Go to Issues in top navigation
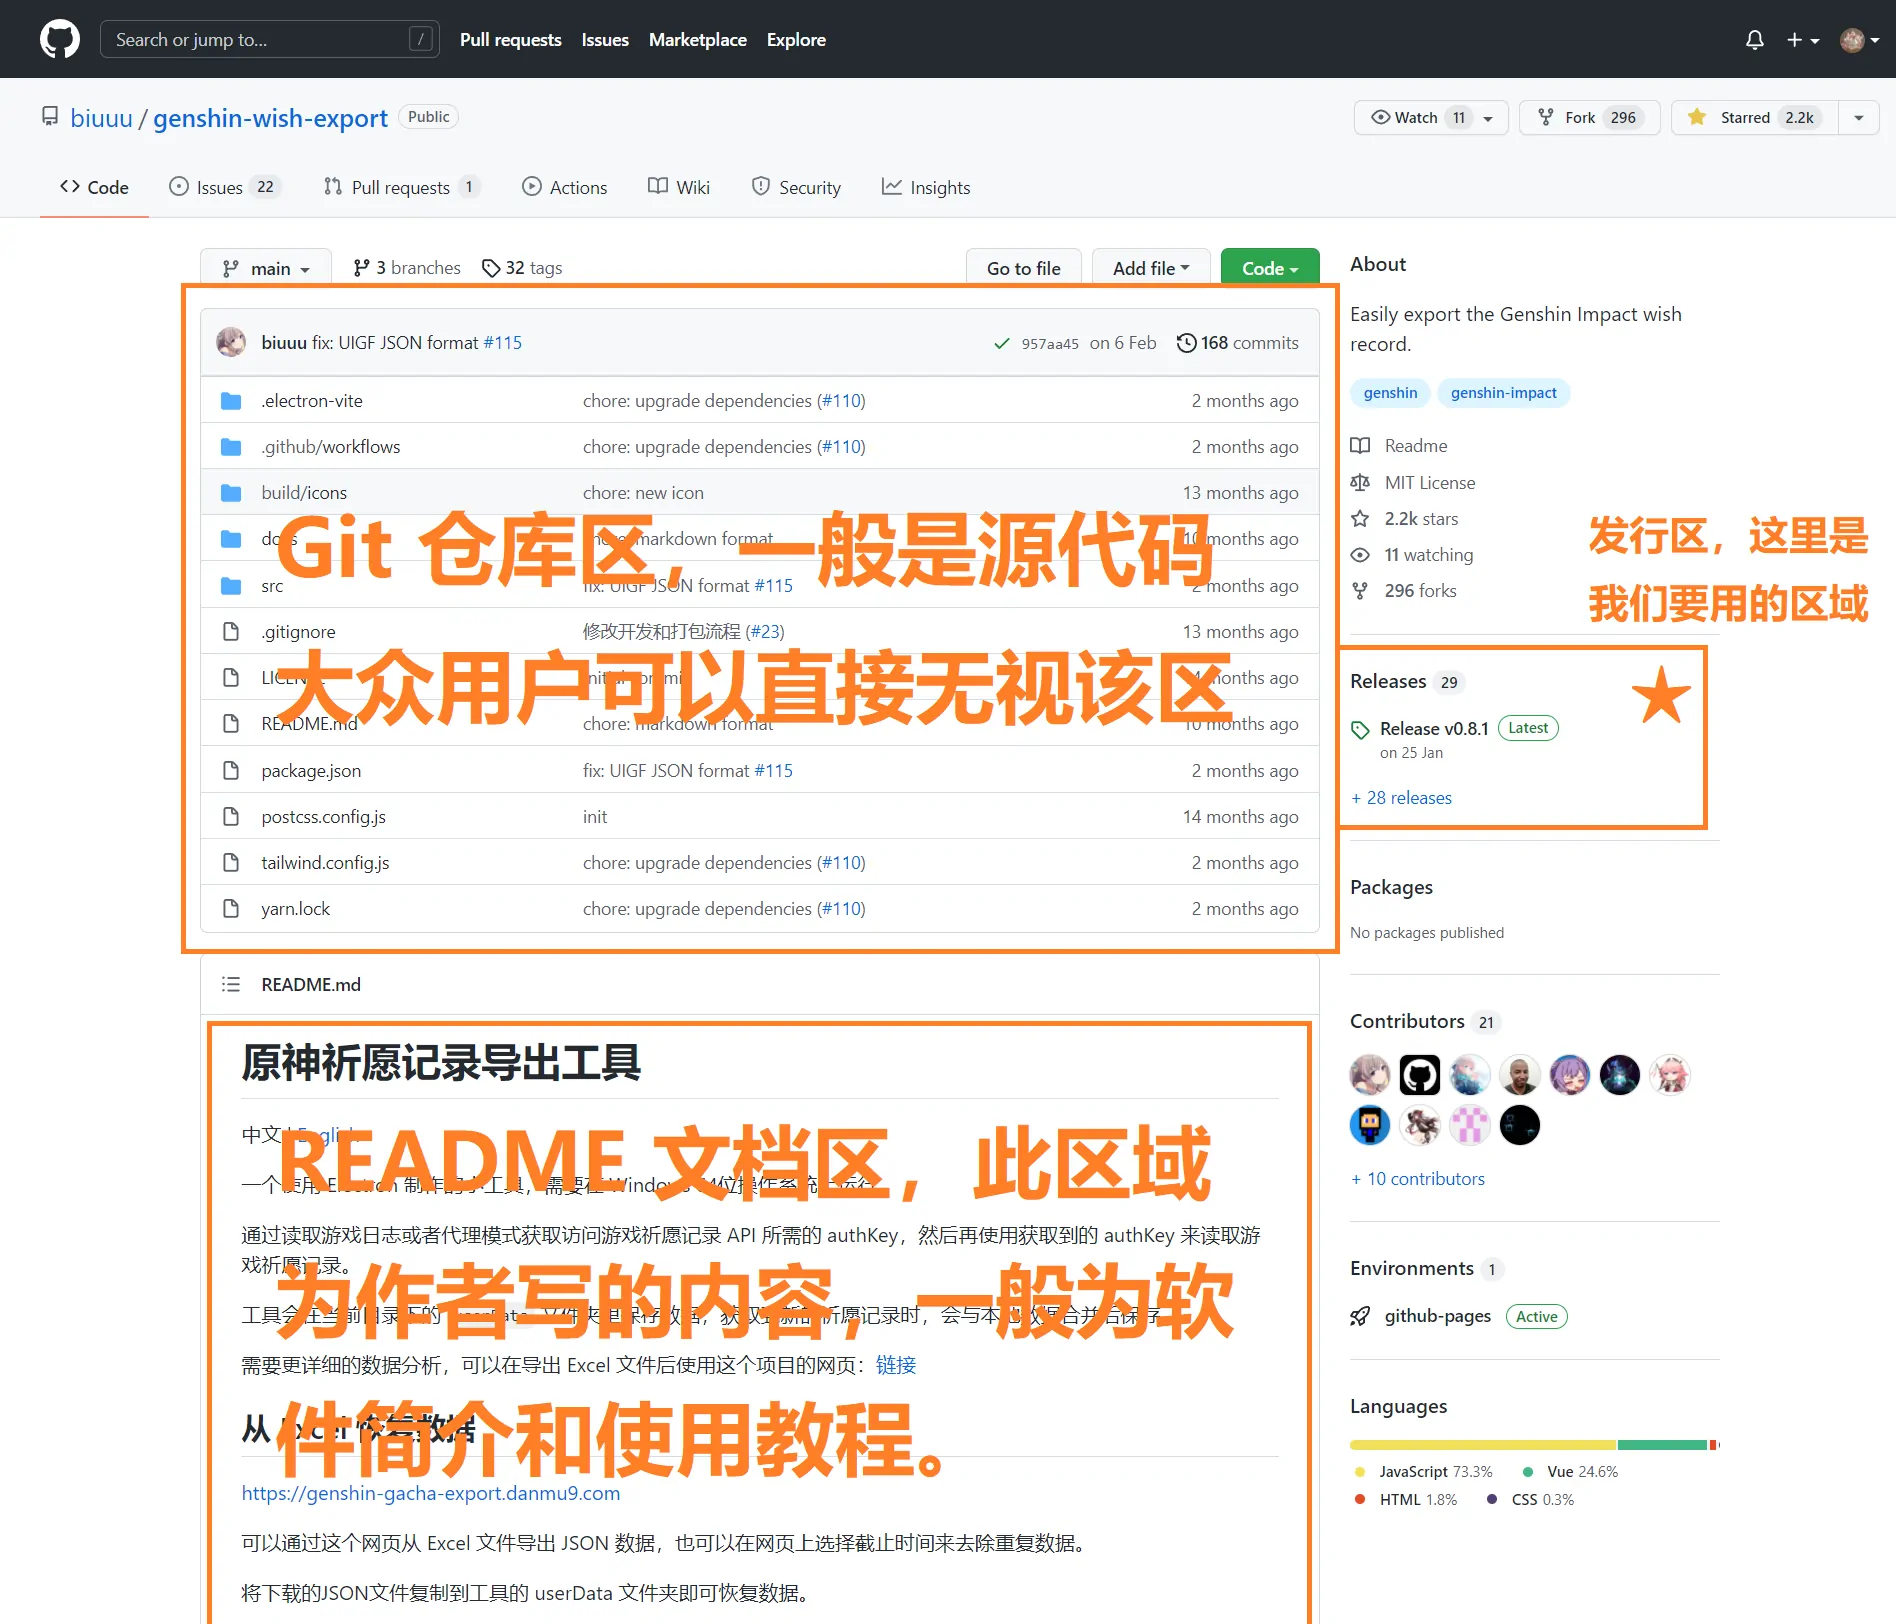The width and height of the screenshot is (1896, 1624). tap(605, 40)
